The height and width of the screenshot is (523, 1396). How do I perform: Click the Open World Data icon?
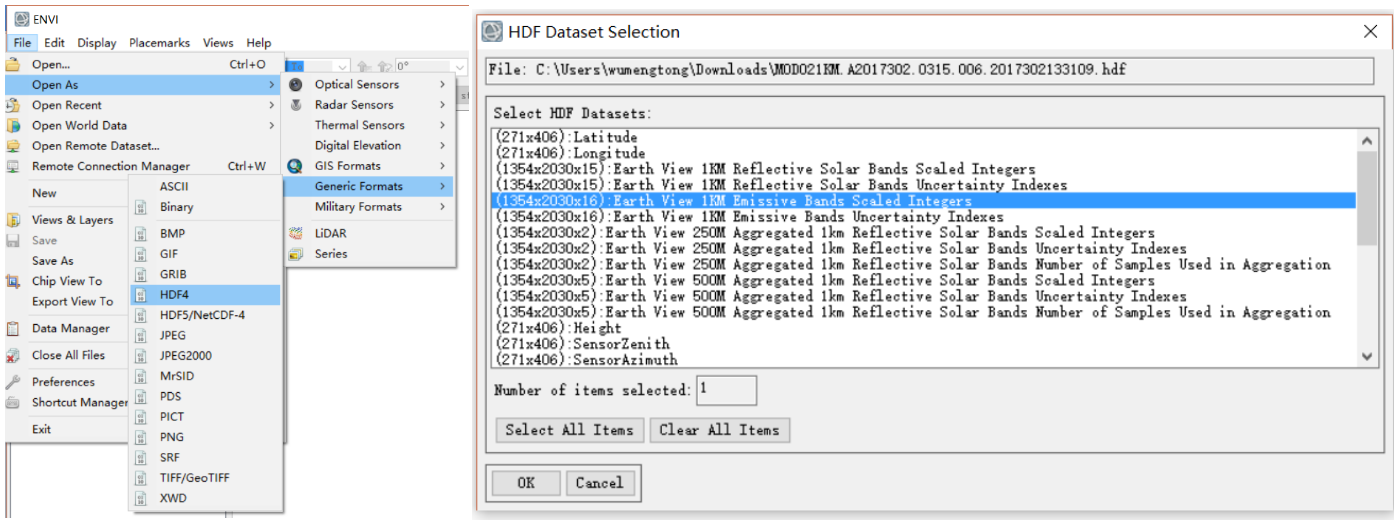click(x=13, y=125)
